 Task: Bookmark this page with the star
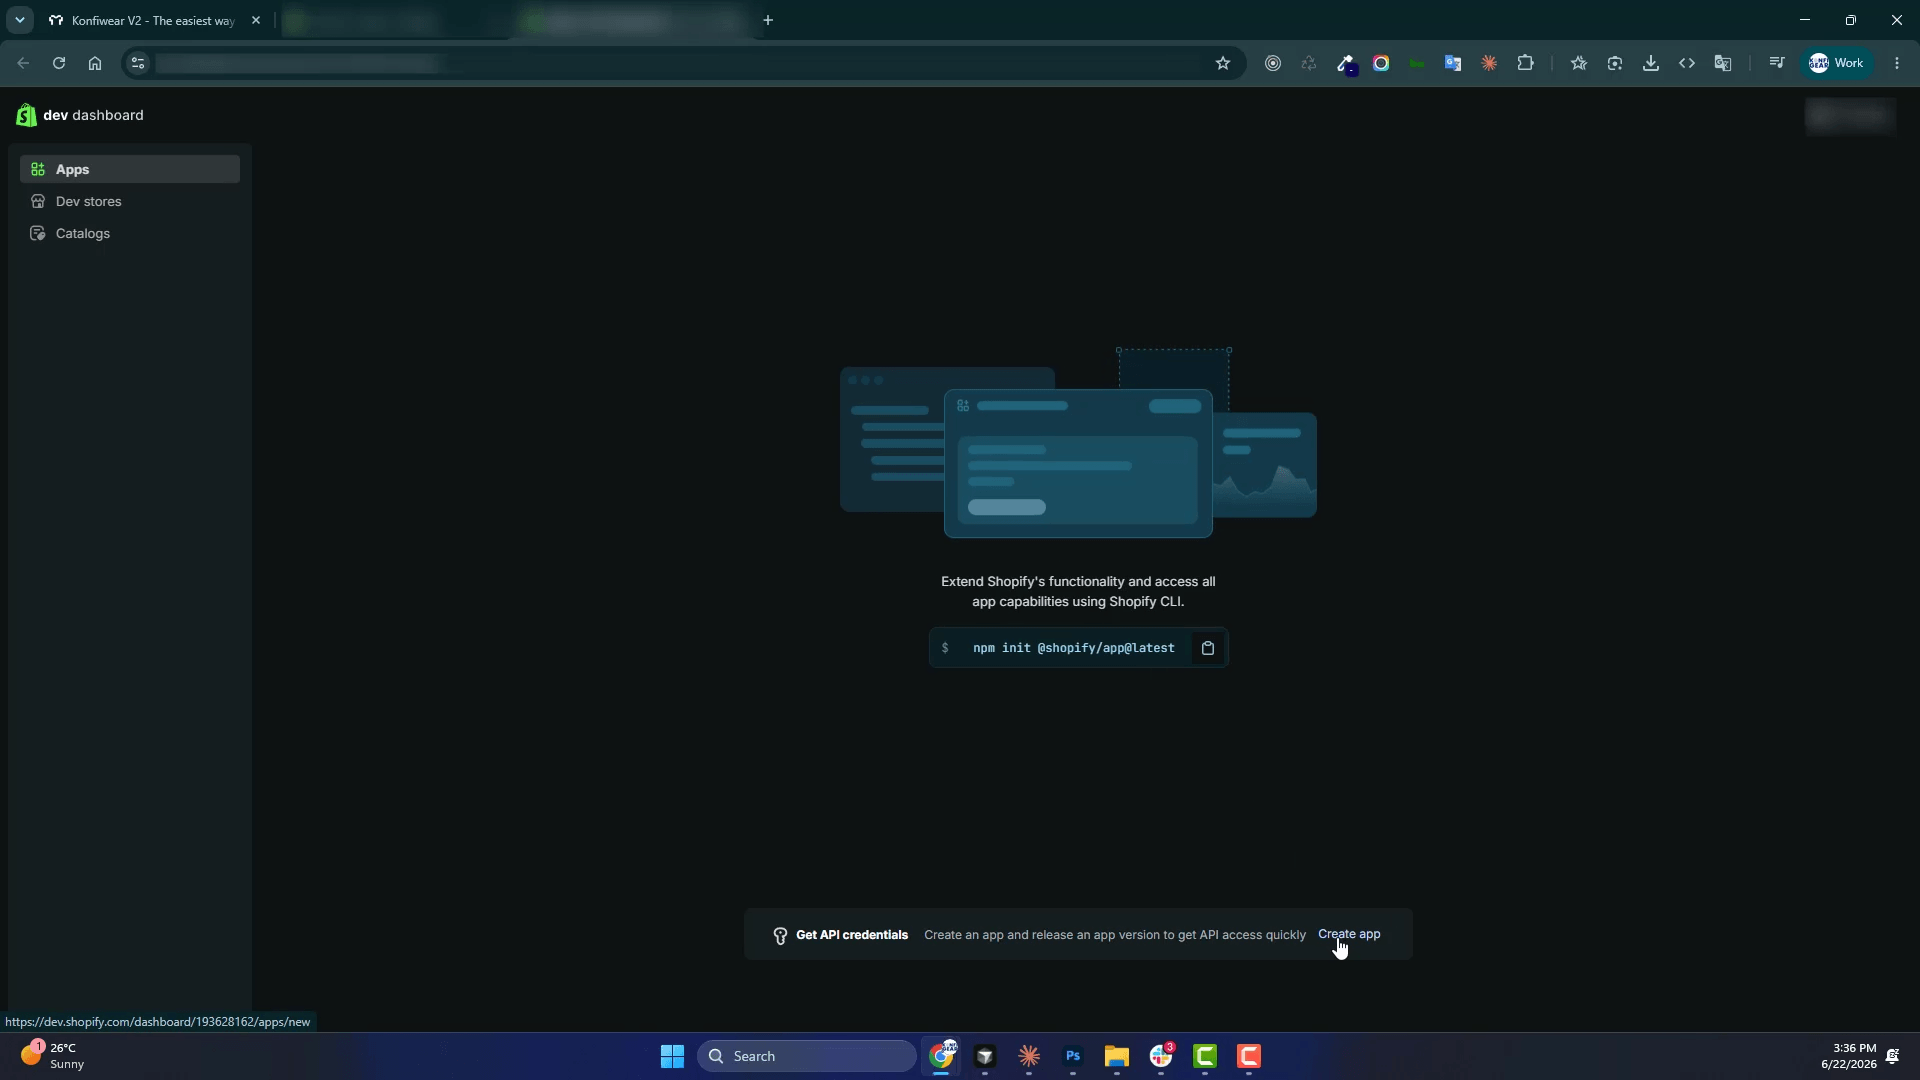1223,63
